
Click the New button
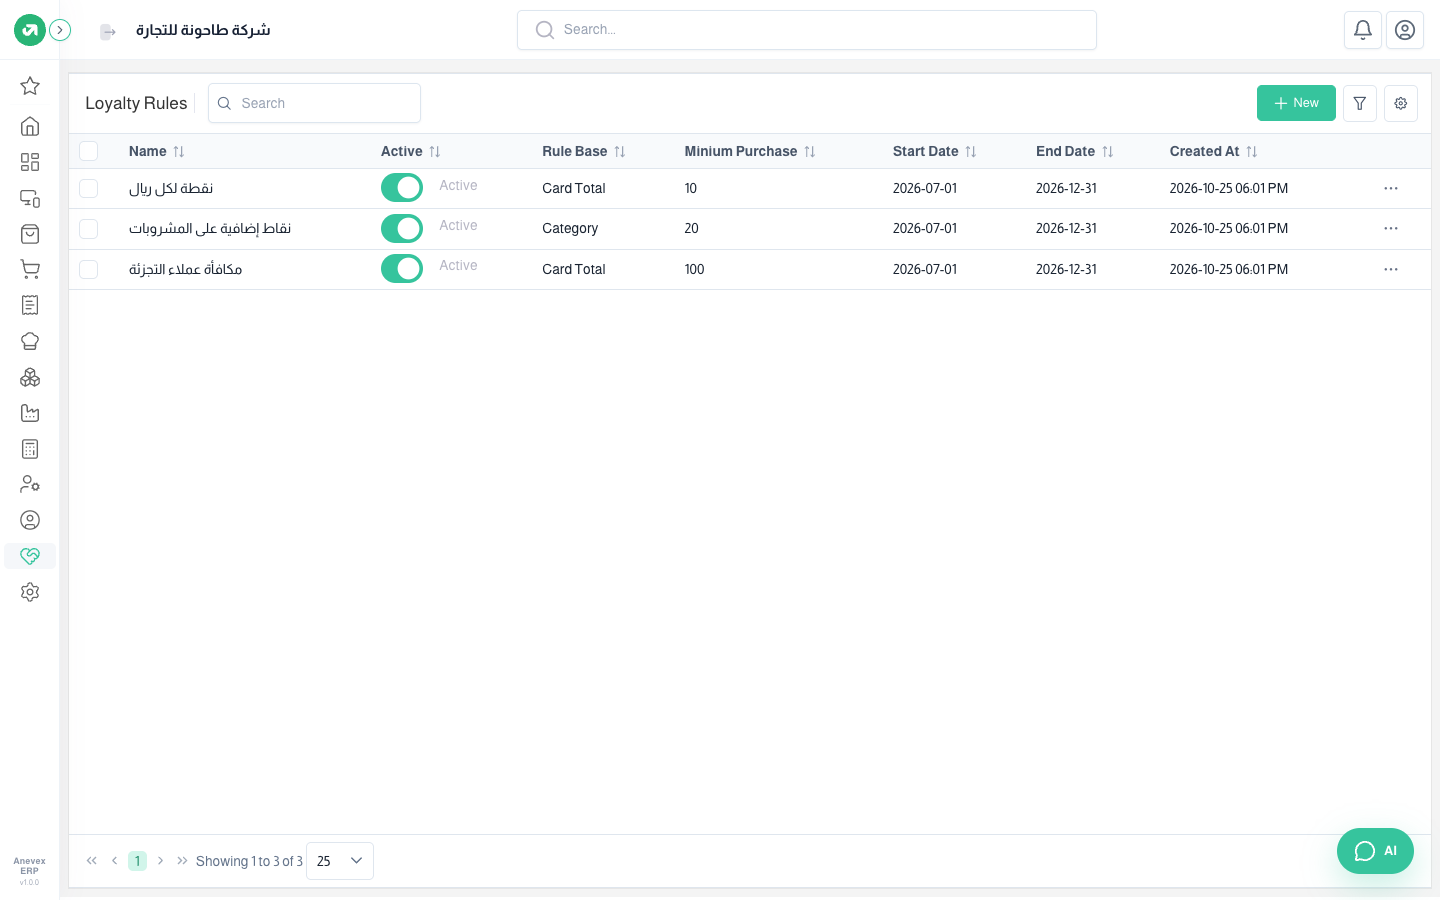(x=1296, y=103)
